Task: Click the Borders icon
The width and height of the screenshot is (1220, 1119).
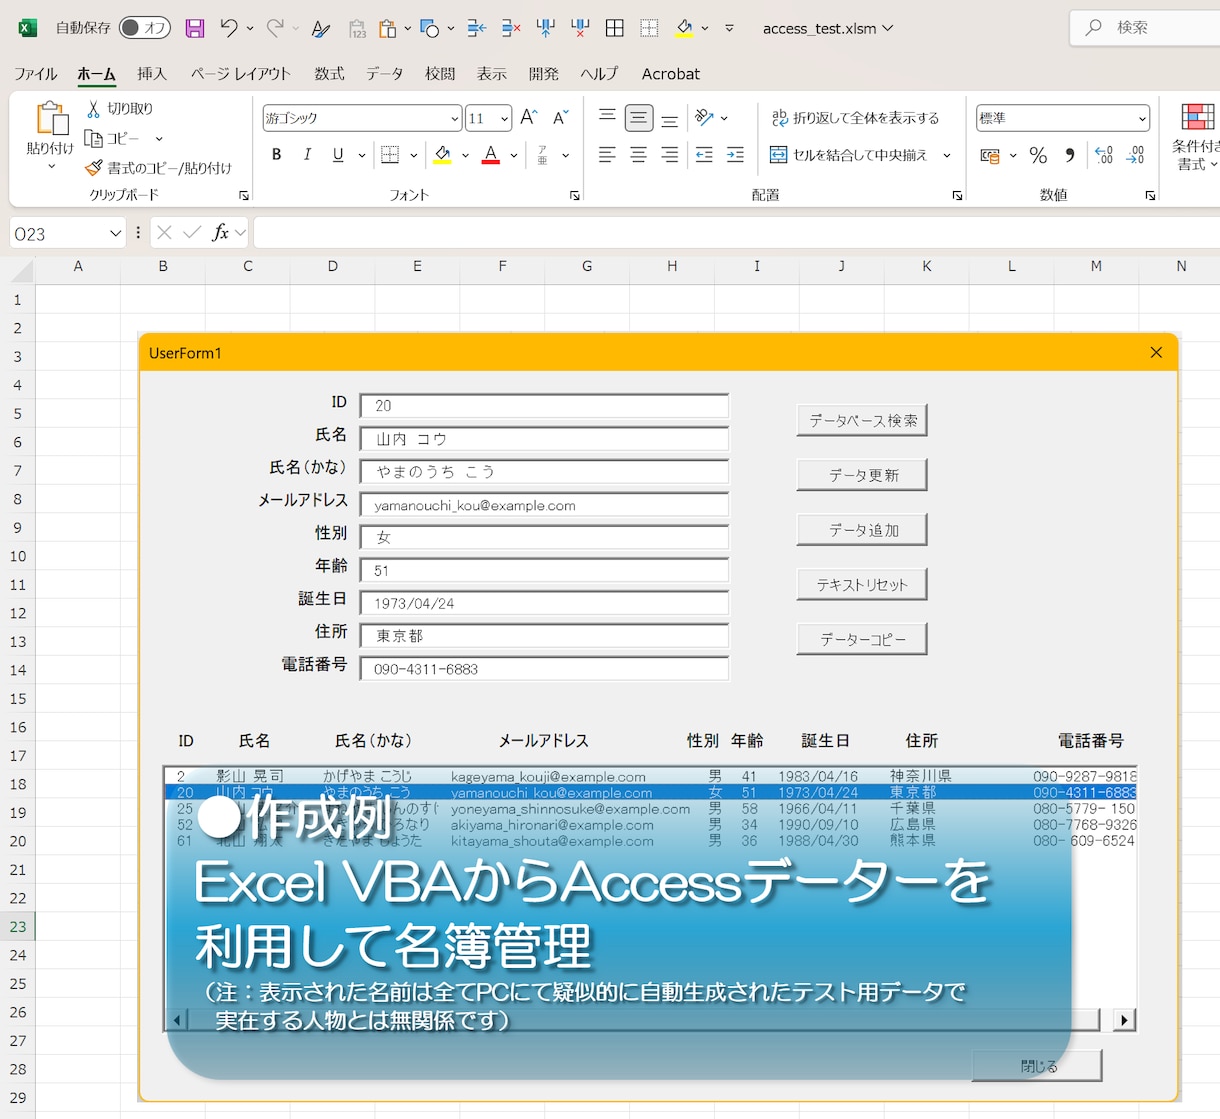Action: pyautogui.click(x=390, y=155)
